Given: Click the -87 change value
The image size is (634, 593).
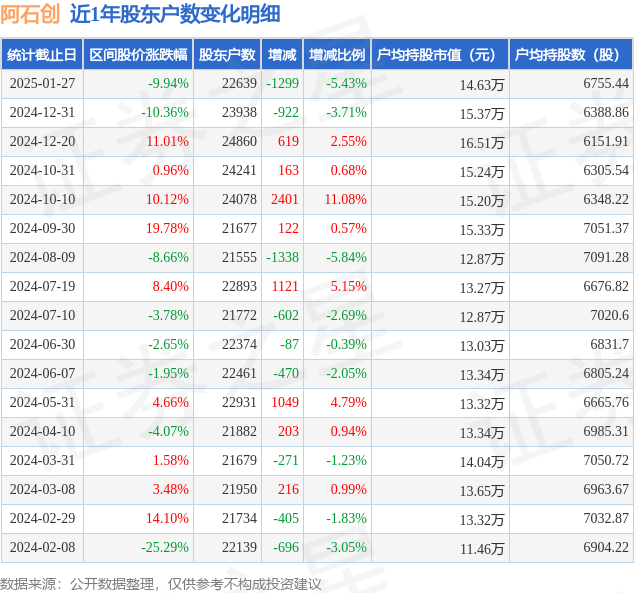Looking at the screenshot, I should (x=290, y=344).
